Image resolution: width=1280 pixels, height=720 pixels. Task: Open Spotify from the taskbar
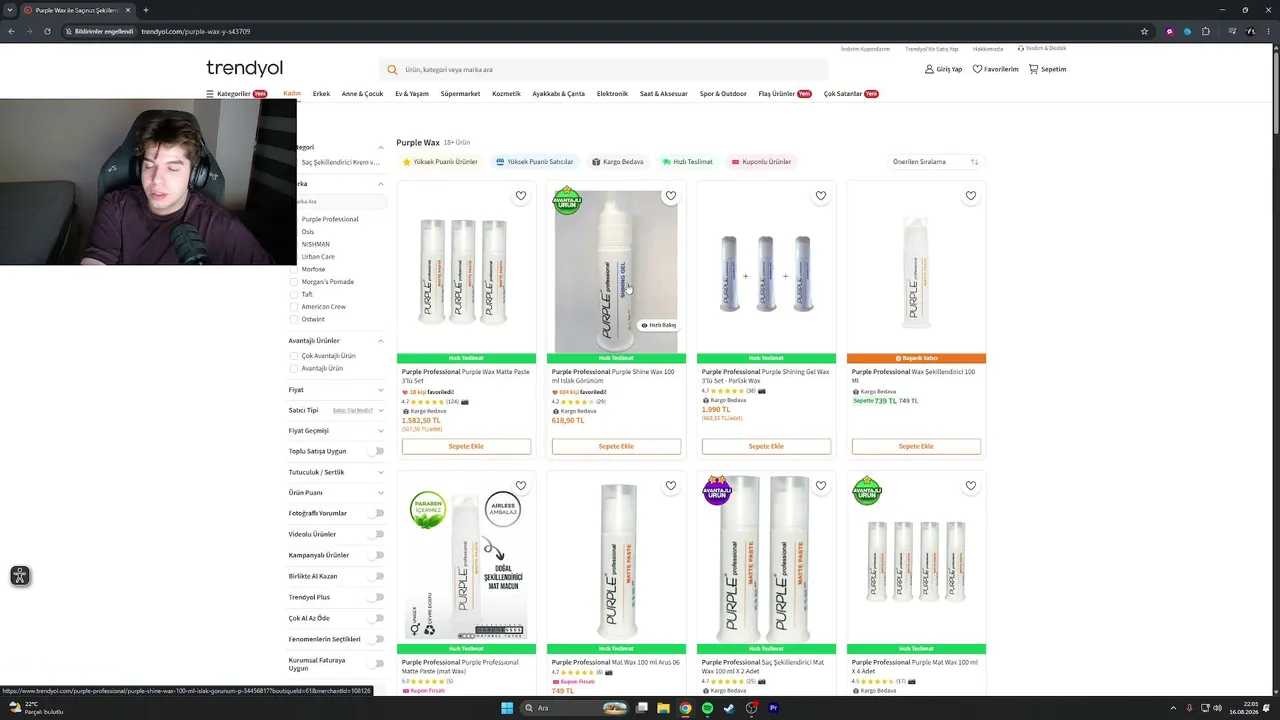707,708
